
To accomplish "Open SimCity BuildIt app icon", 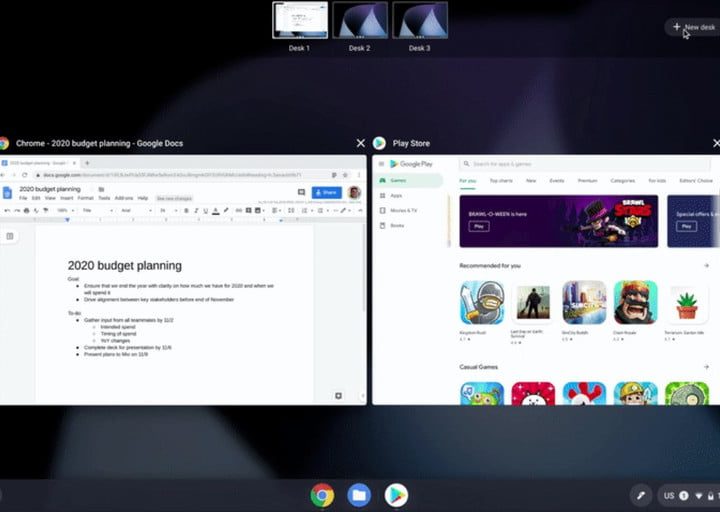I will pyautogui.click(x=585, y=303).
